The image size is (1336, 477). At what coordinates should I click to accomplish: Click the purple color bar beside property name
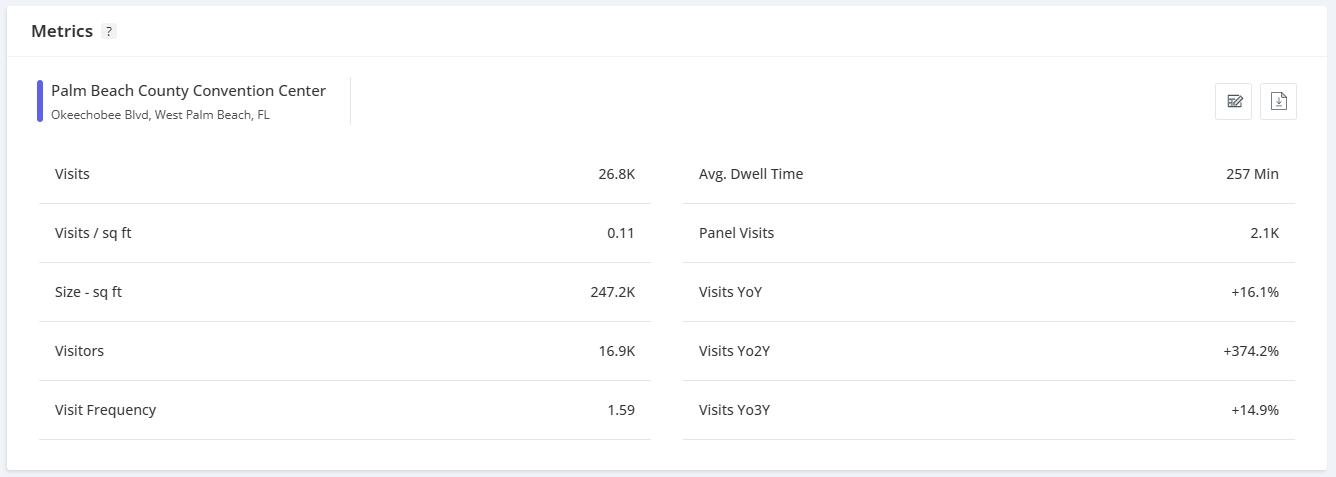(40, 101)
